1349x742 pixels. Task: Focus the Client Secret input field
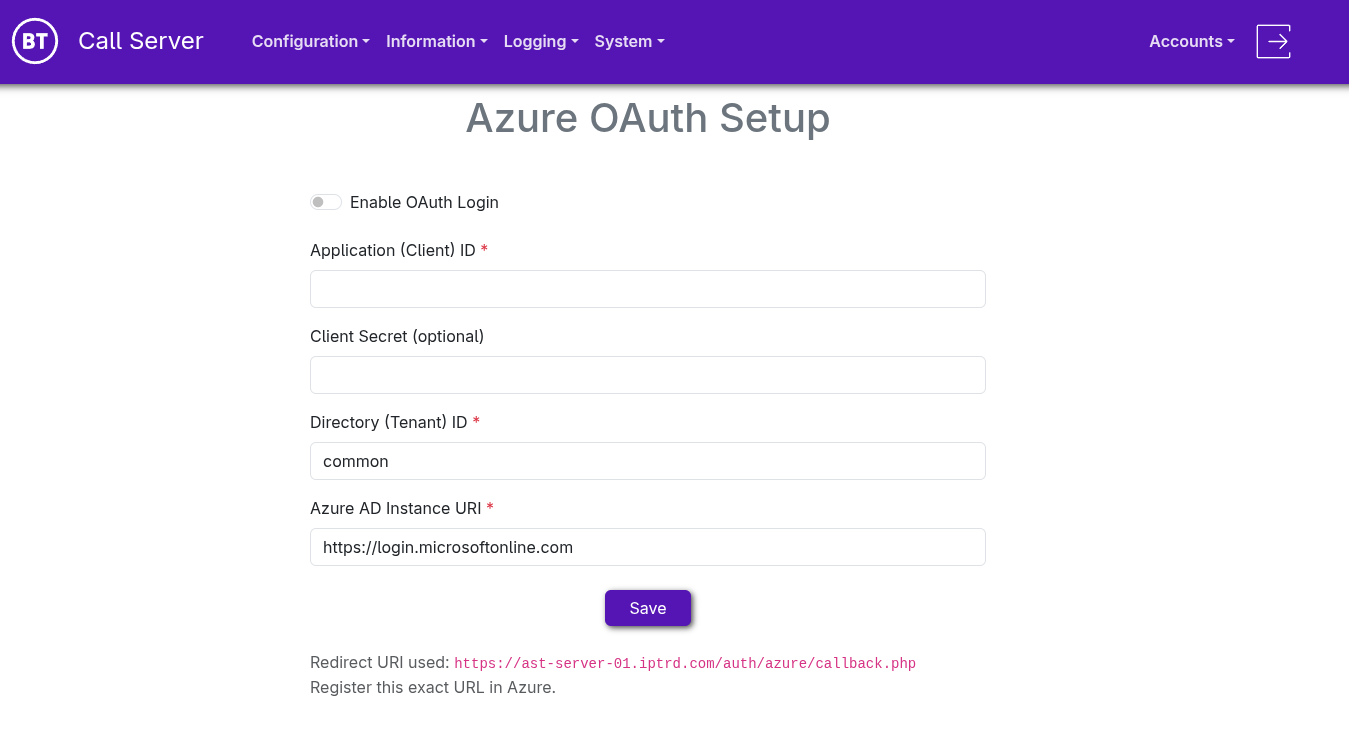(x=648, y=375)
